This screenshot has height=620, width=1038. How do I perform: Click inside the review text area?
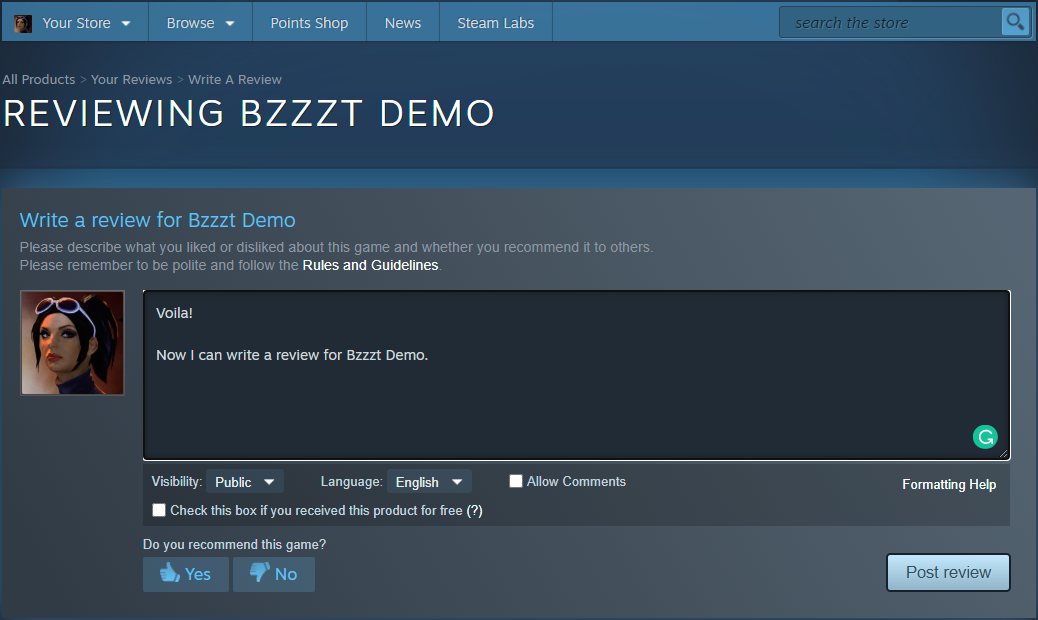[576, 375]
